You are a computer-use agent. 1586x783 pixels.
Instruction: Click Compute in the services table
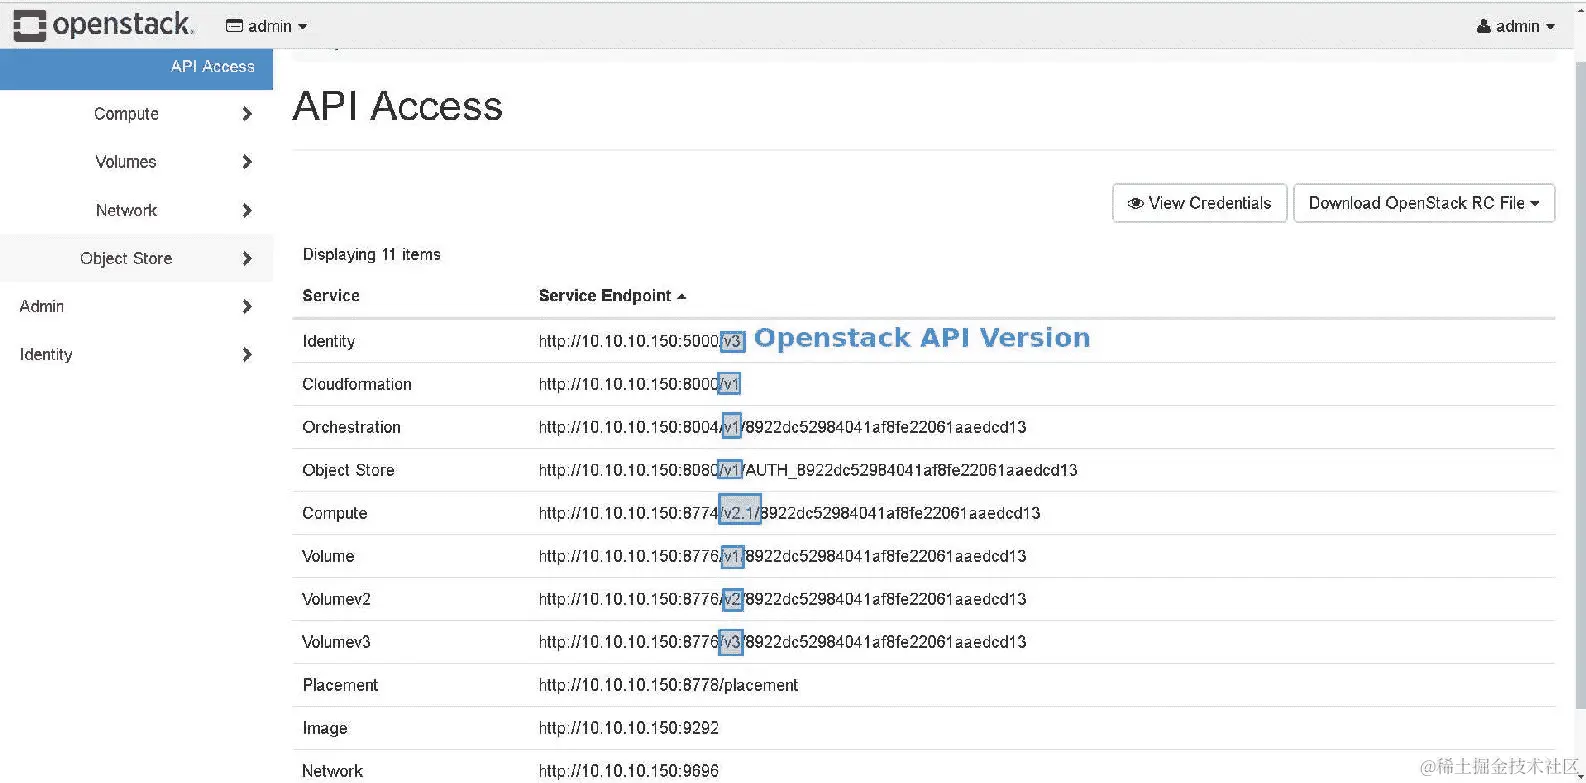pyautogui.click(x=335, y=513)
